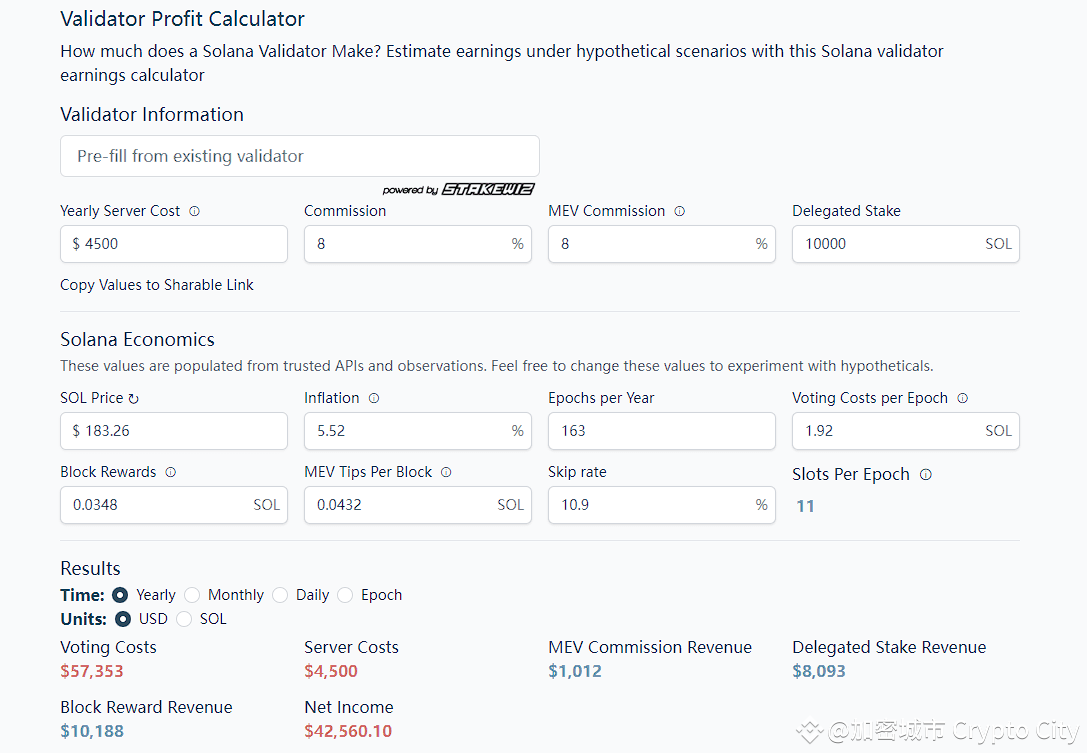Click the Inflation info icon
The height and width of the screenshot is (753, 1087).
tap(374, 398)
